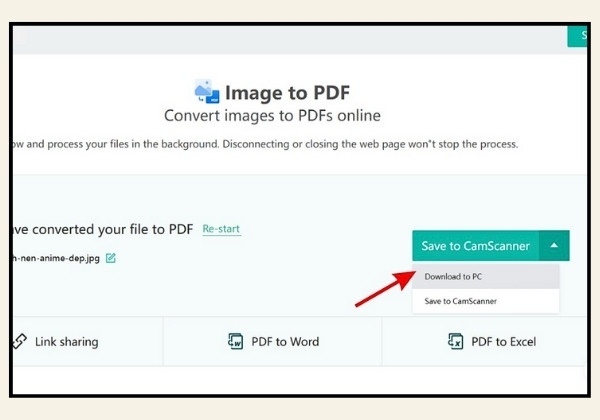The width and height of the screenshot is (600, 420).
Task: Open the PDF to Word label
Action: (285, 342)
